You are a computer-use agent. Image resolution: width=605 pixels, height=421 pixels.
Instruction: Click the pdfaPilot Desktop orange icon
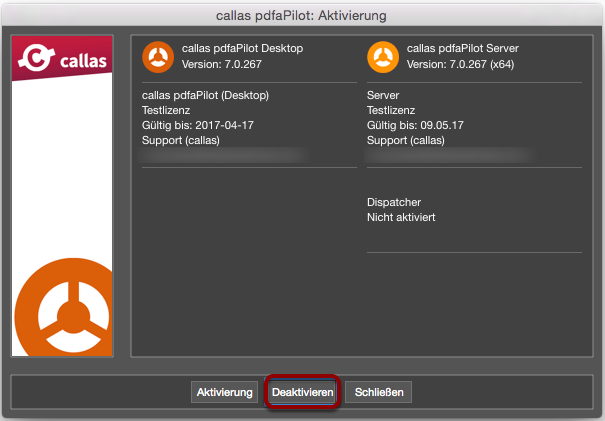tap(158, 57)
